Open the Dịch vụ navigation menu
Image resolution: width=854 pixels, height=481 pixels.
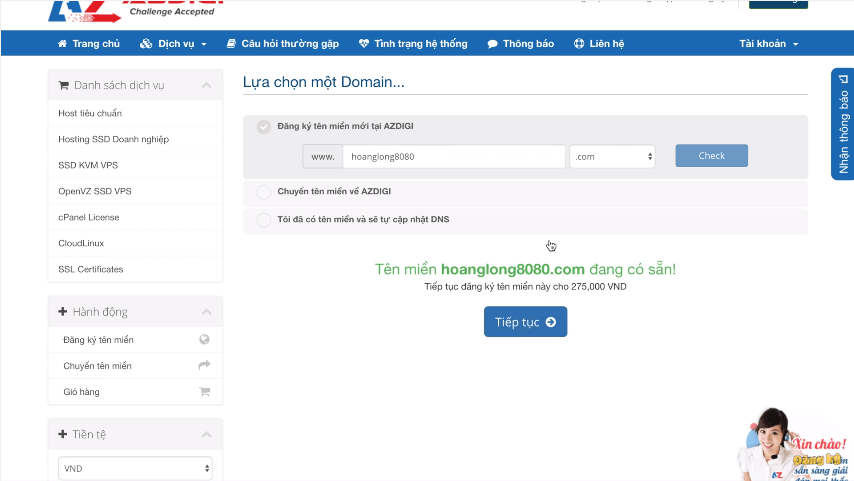(173, 44)
